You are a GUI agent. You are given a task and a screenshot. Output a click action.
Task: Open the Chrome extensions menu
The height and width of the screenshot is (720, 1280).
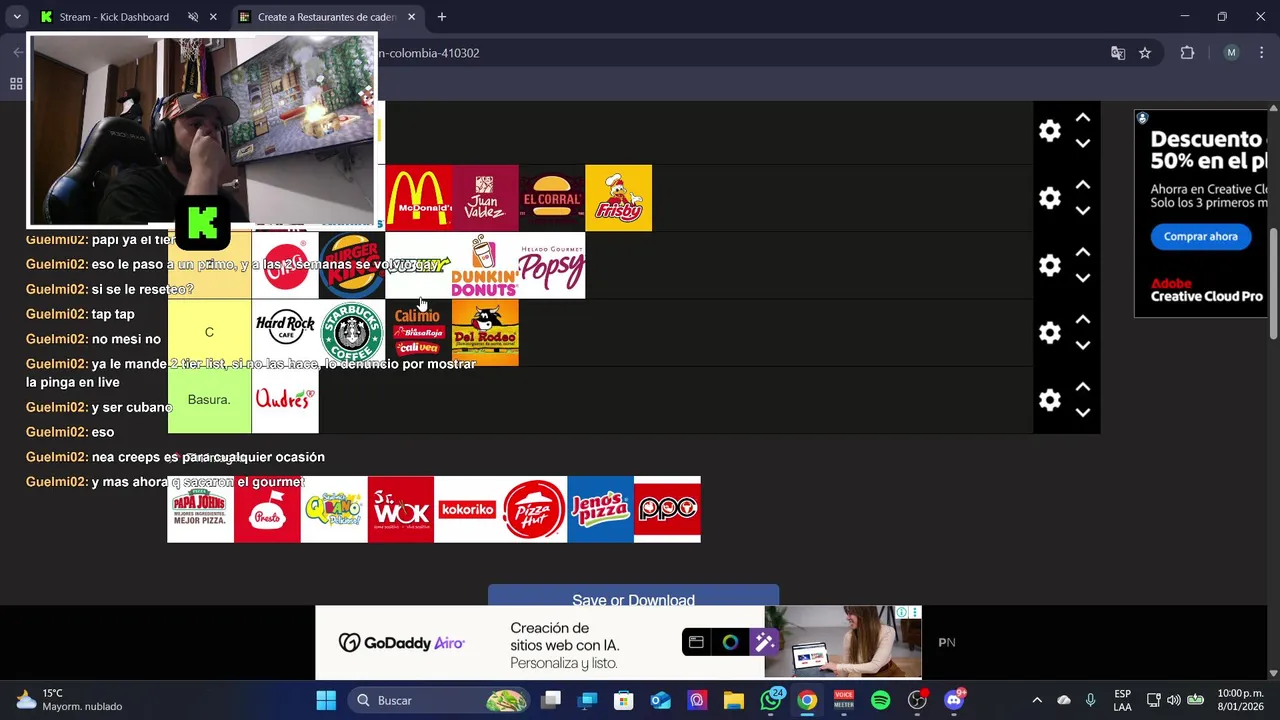pyautogui.click(x=1188, y=53)
